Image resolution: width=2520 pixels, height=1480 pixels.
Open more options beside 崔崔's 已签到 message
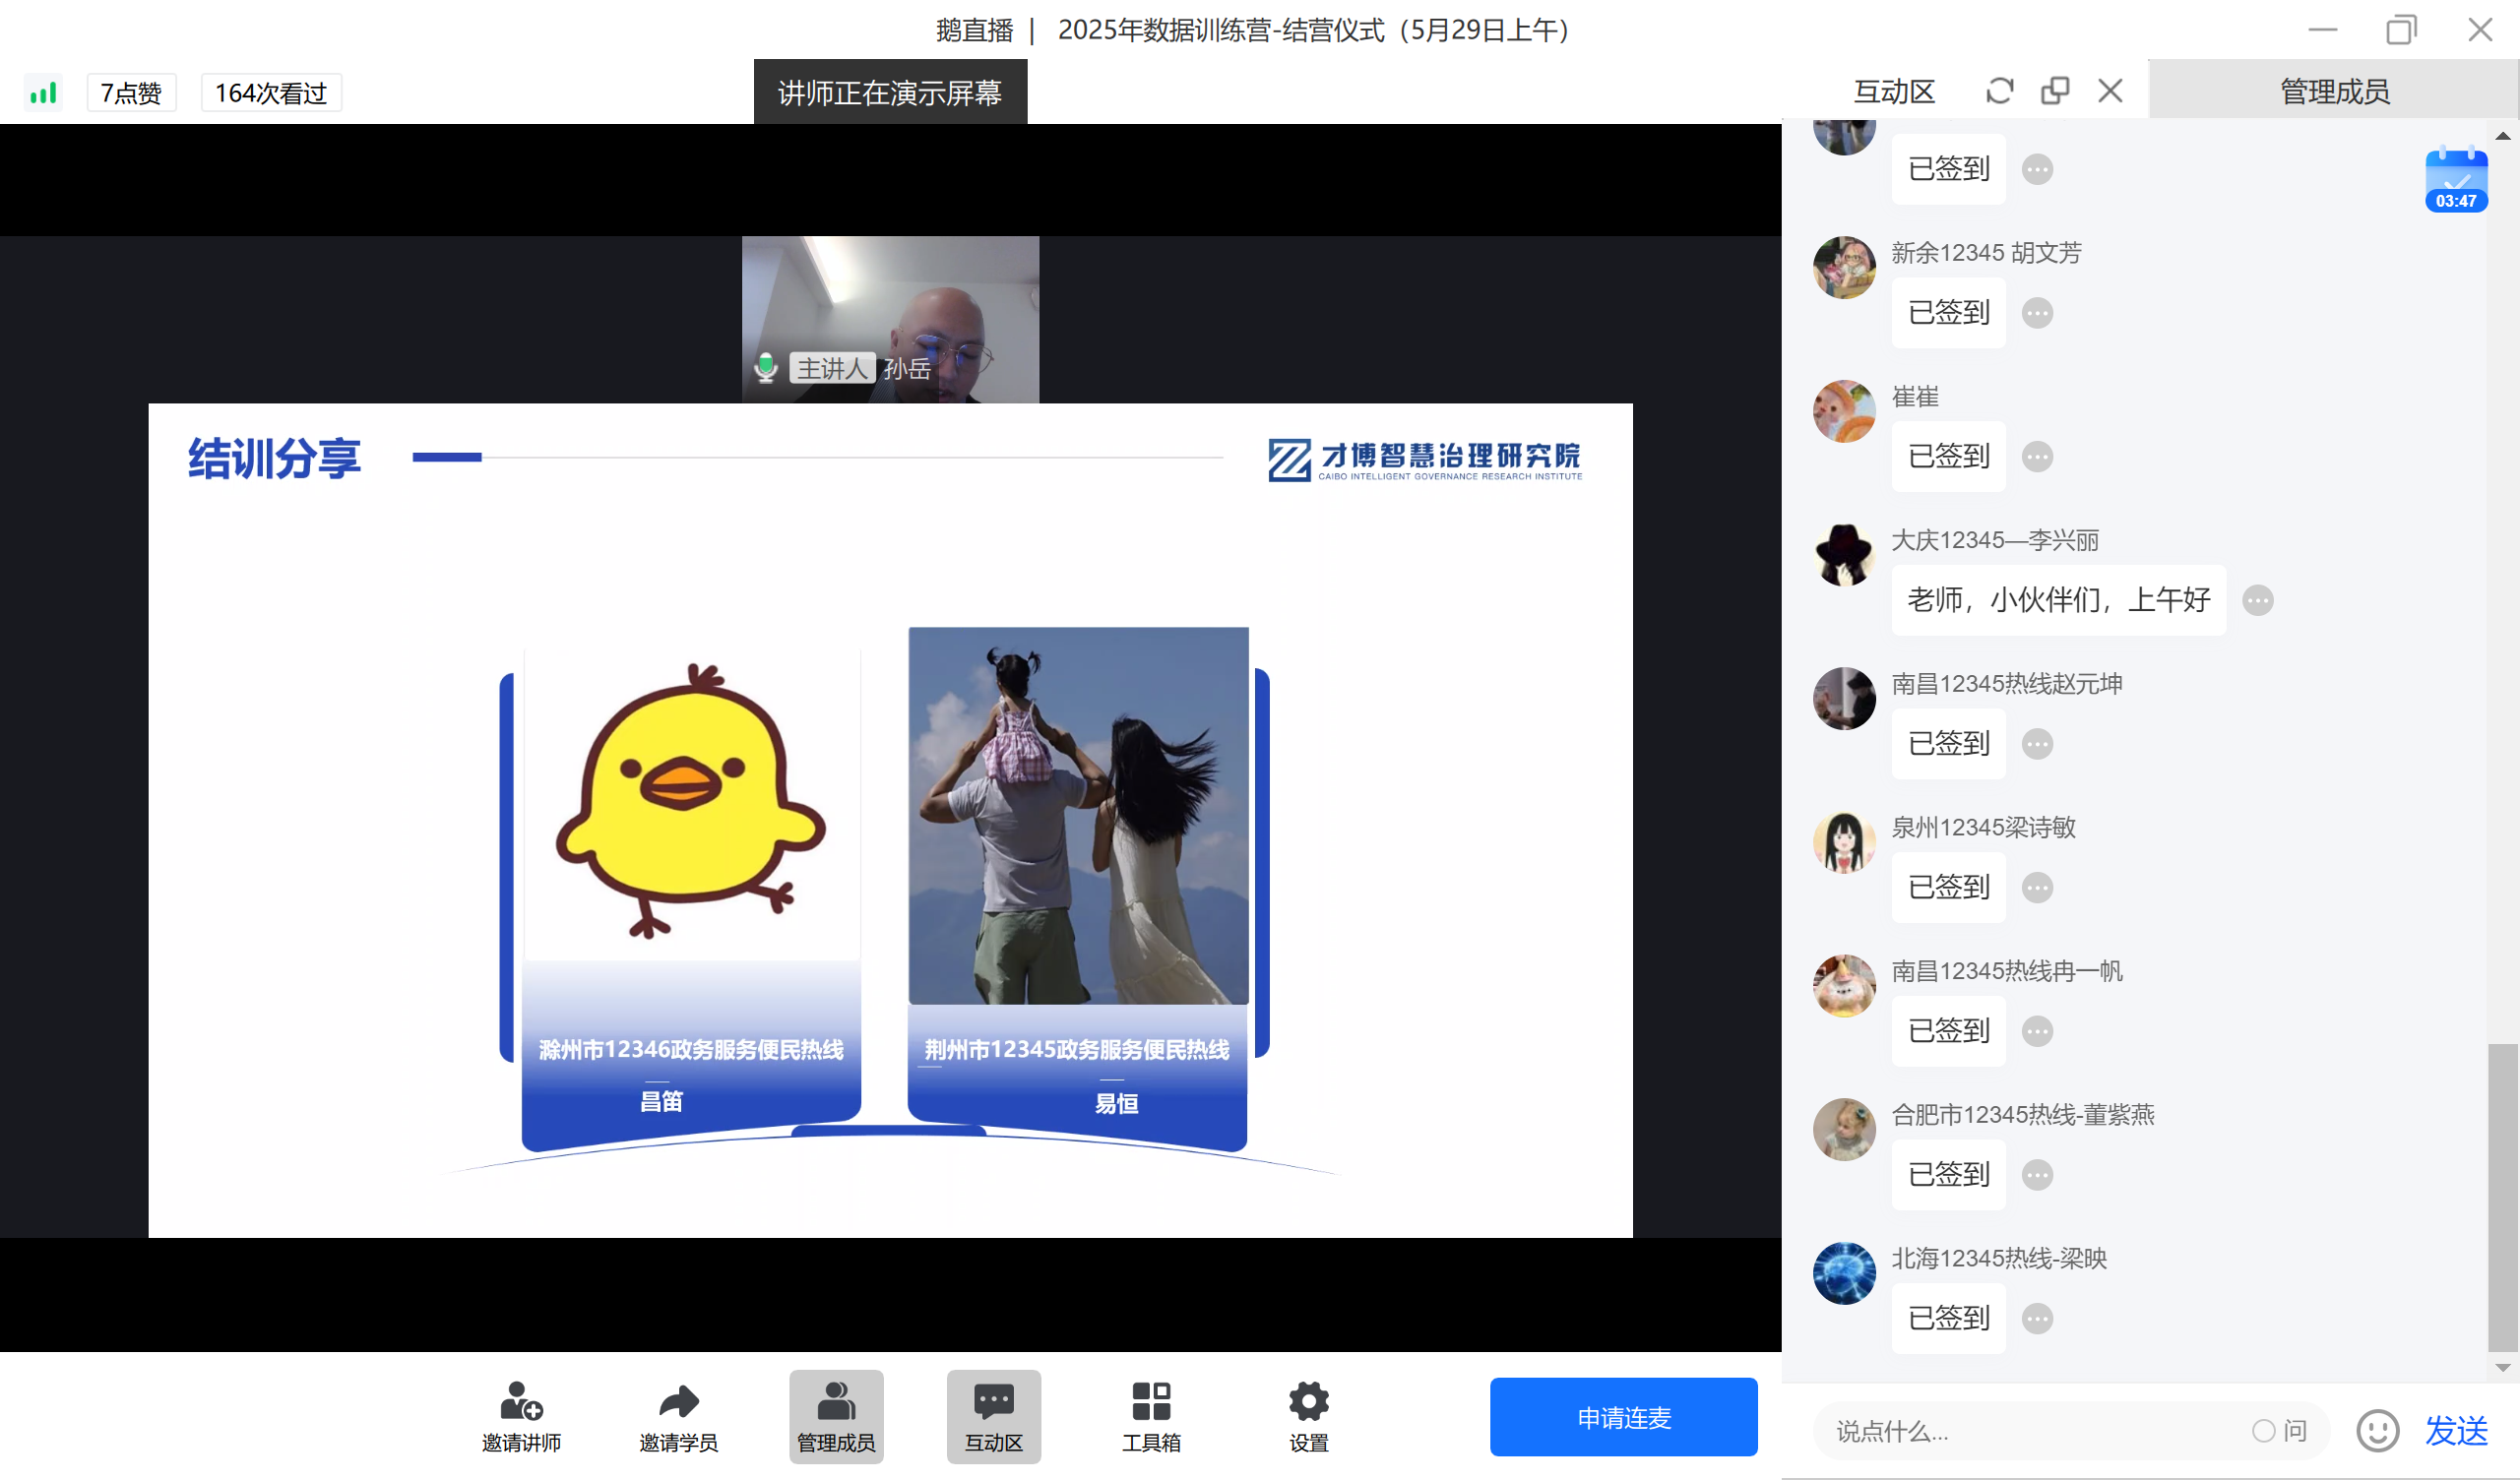pyautogui.click(x=2037, y=457)
